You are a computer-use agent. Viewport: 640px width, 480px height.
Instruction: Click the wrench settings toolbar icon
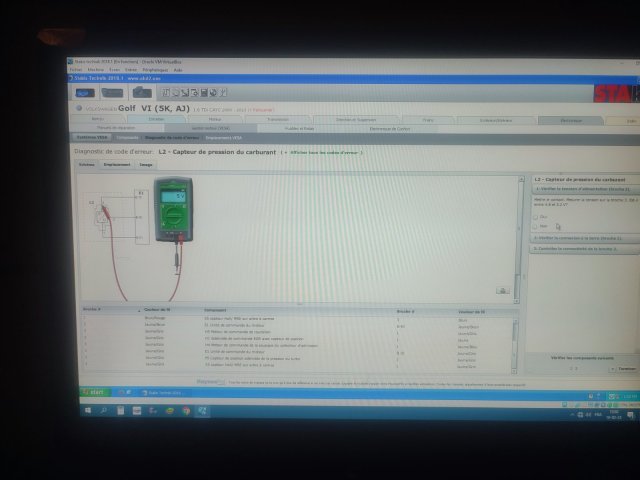pos(223,93)
